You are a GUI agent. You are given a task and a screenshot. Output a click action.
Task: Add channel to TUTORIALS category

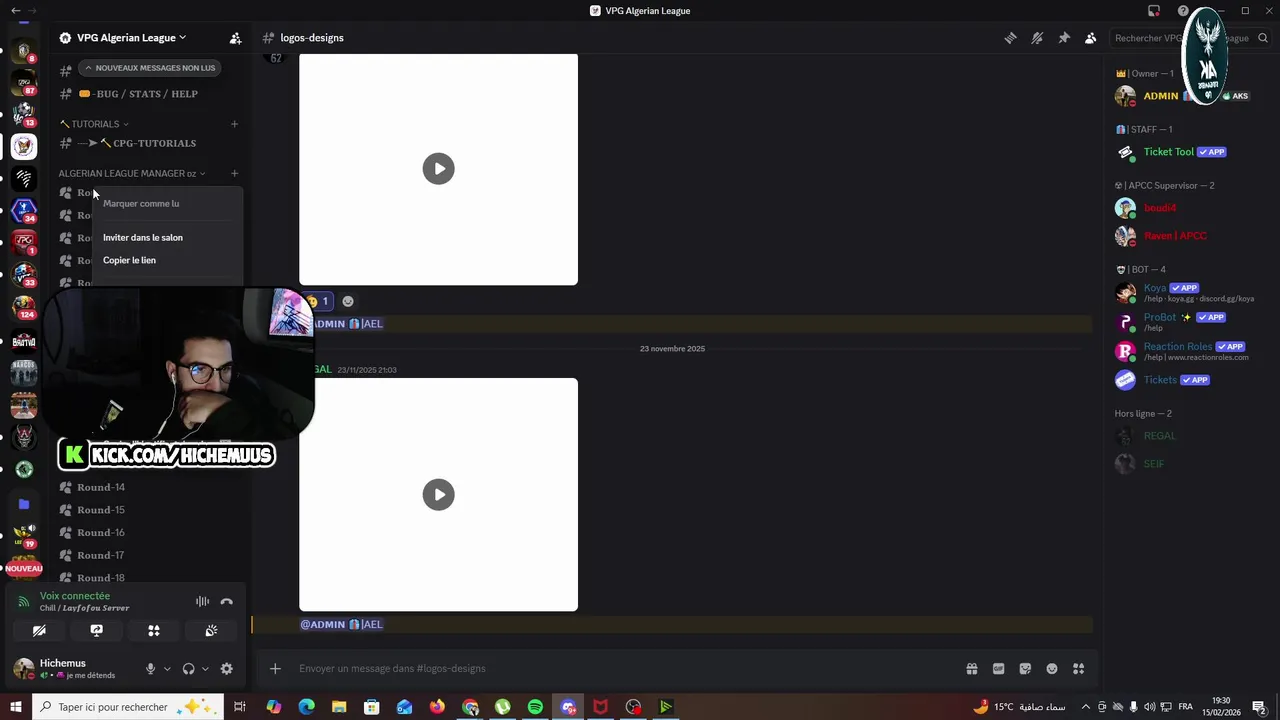pos(234,124)
